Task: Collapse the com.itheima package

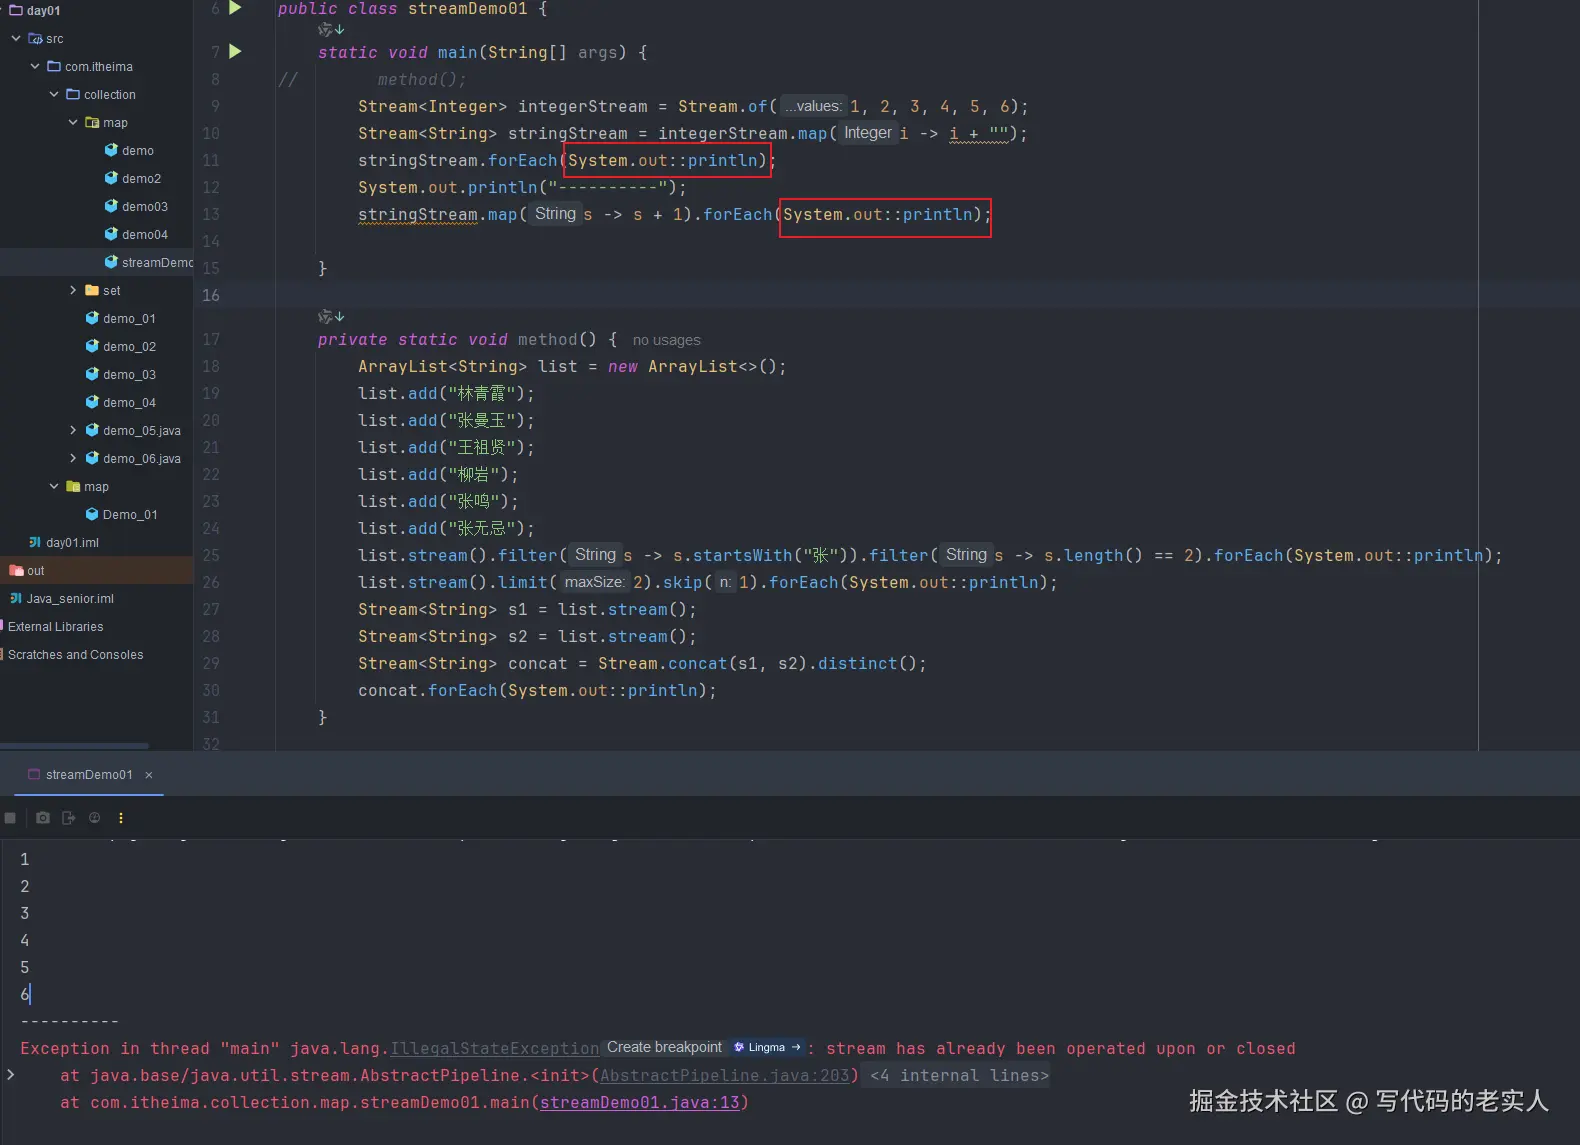Action: pos(35,66)
